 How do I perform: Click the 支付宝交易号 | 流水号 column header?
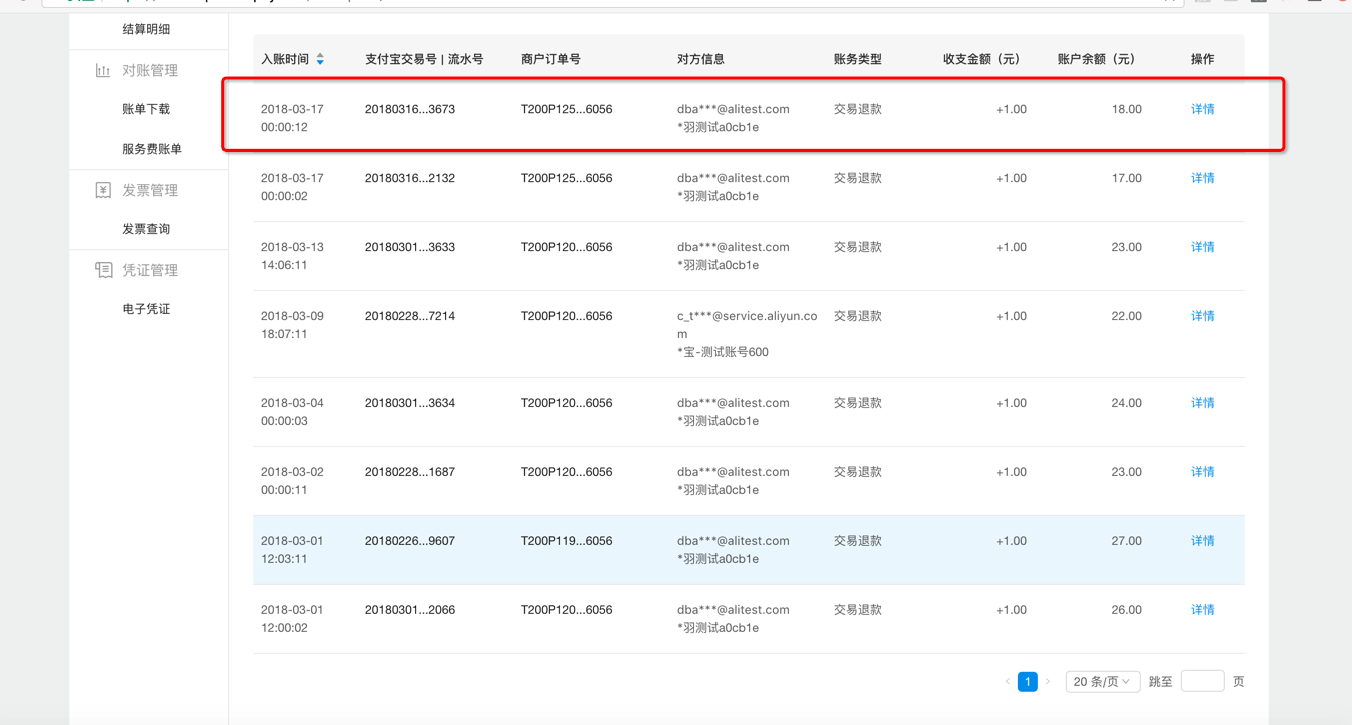point(424,59)
